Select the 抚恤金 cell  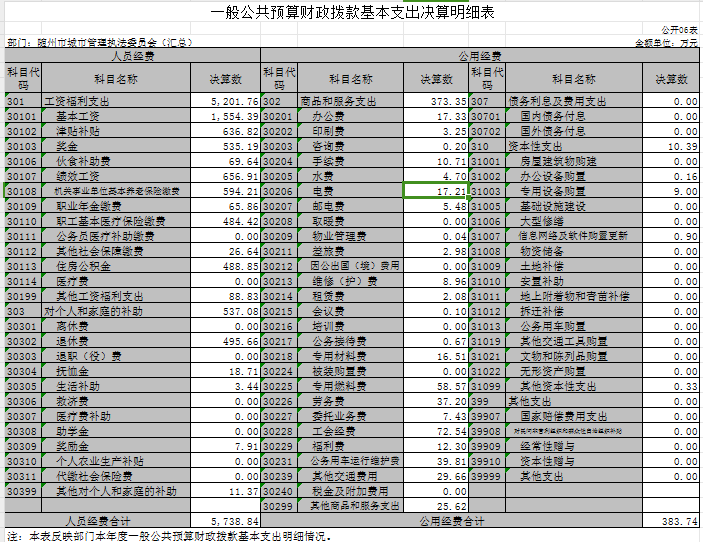116,371
